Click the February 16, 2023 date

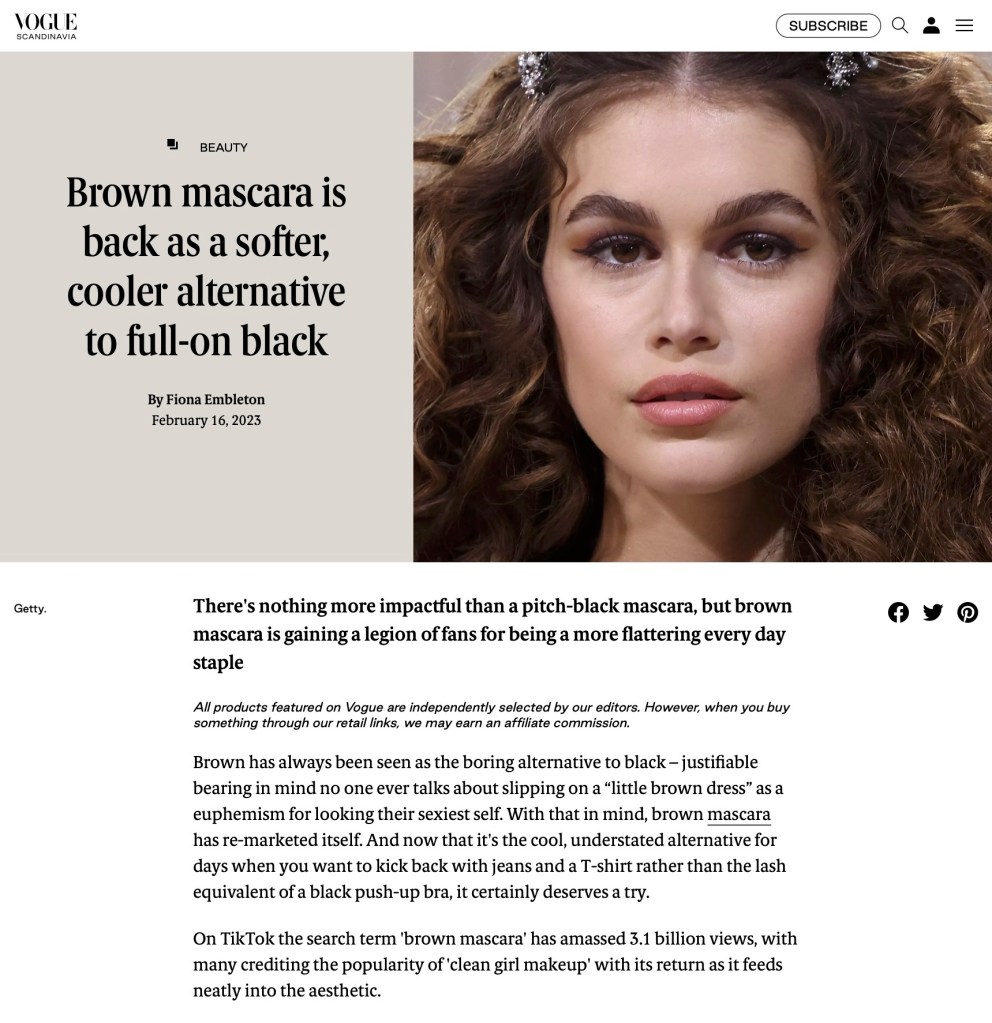[206, 420]
